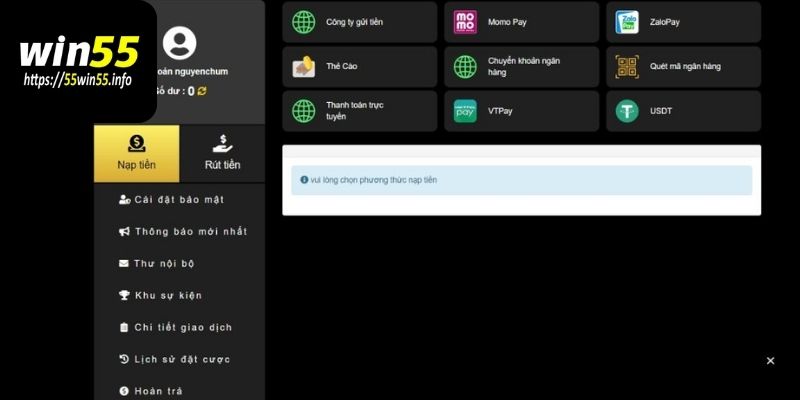Click the trophy events icon

[124, 295]
